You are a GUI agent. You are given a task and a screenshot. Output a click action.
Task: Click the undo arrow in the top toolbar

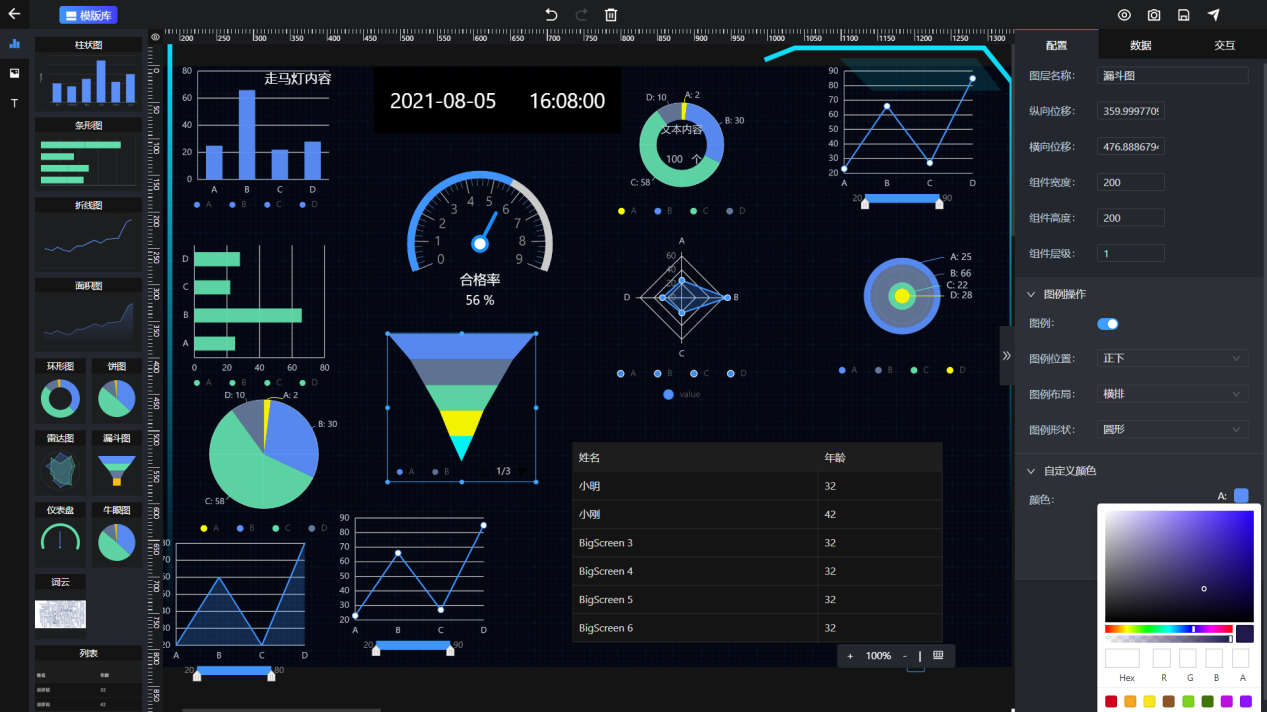pyautogui.click(x=551, y=15)
